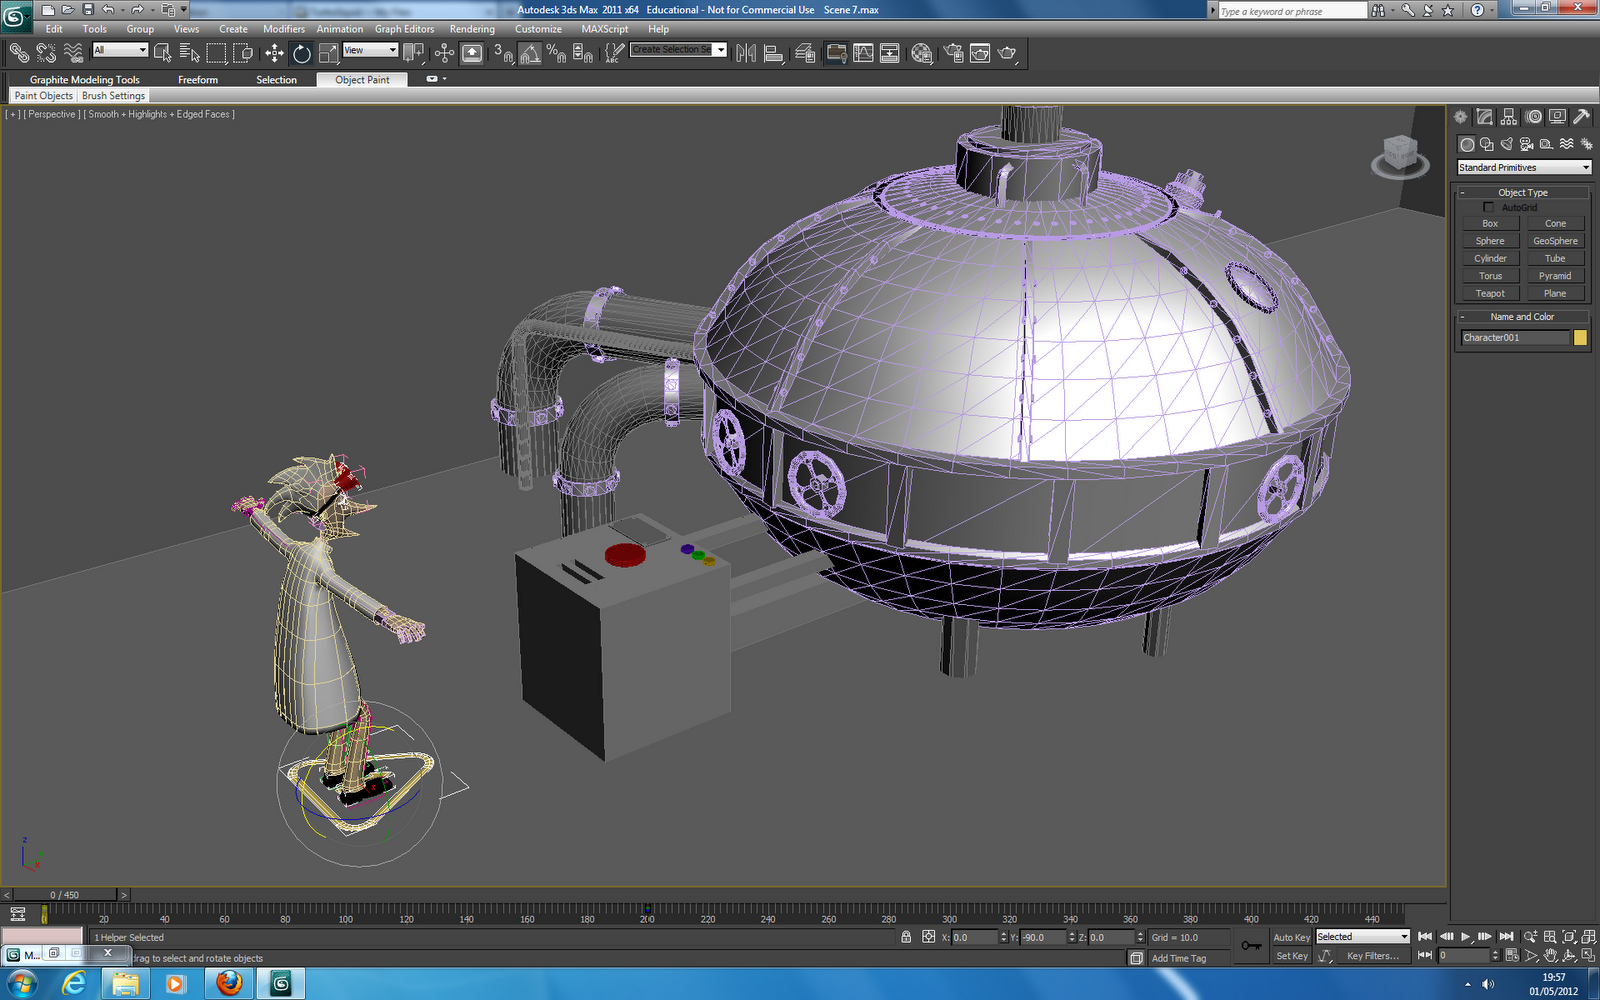Screen dimensions: 1600x1000
Task: Open the Selected key filter dropdown
Action: tap(1362, 937)
